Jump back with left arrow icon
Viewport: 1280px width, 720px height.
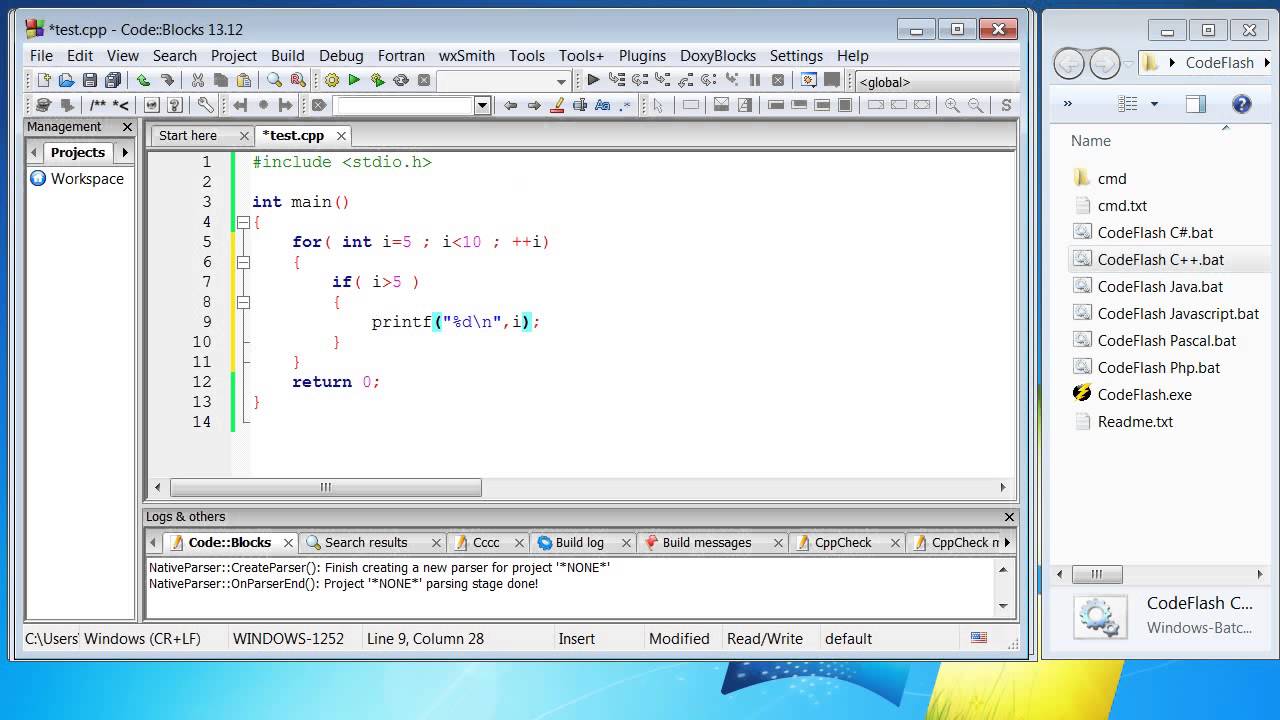point(240,105)
